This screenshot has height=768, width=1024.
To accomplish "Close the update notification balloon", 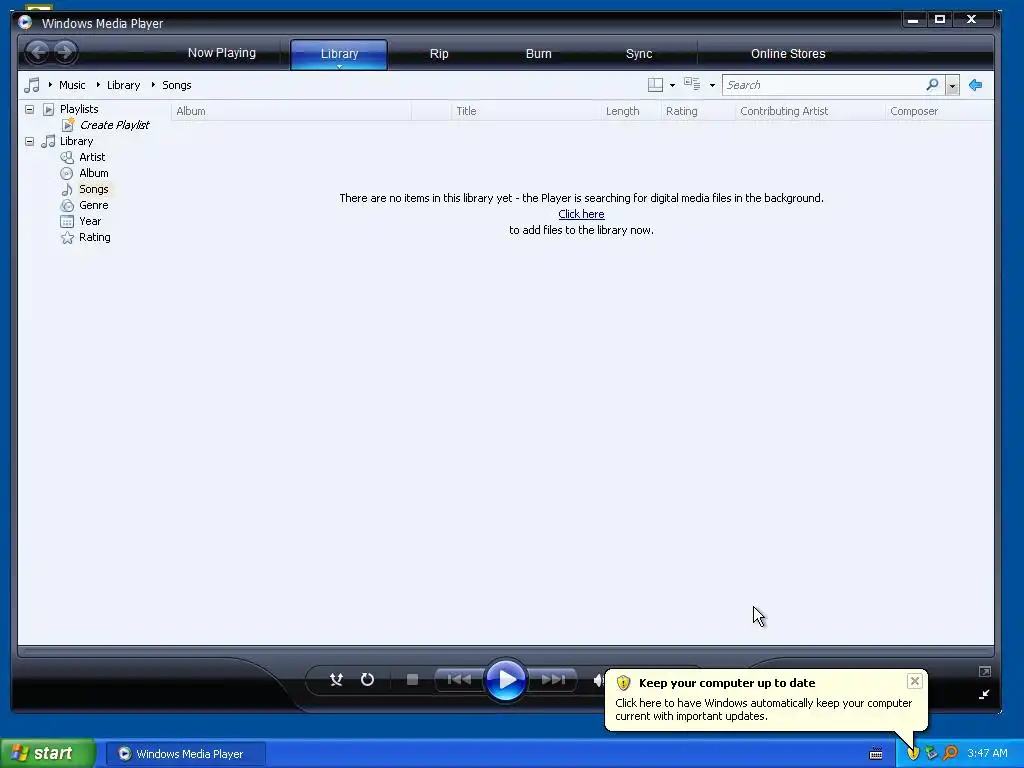I will point(914,681).
